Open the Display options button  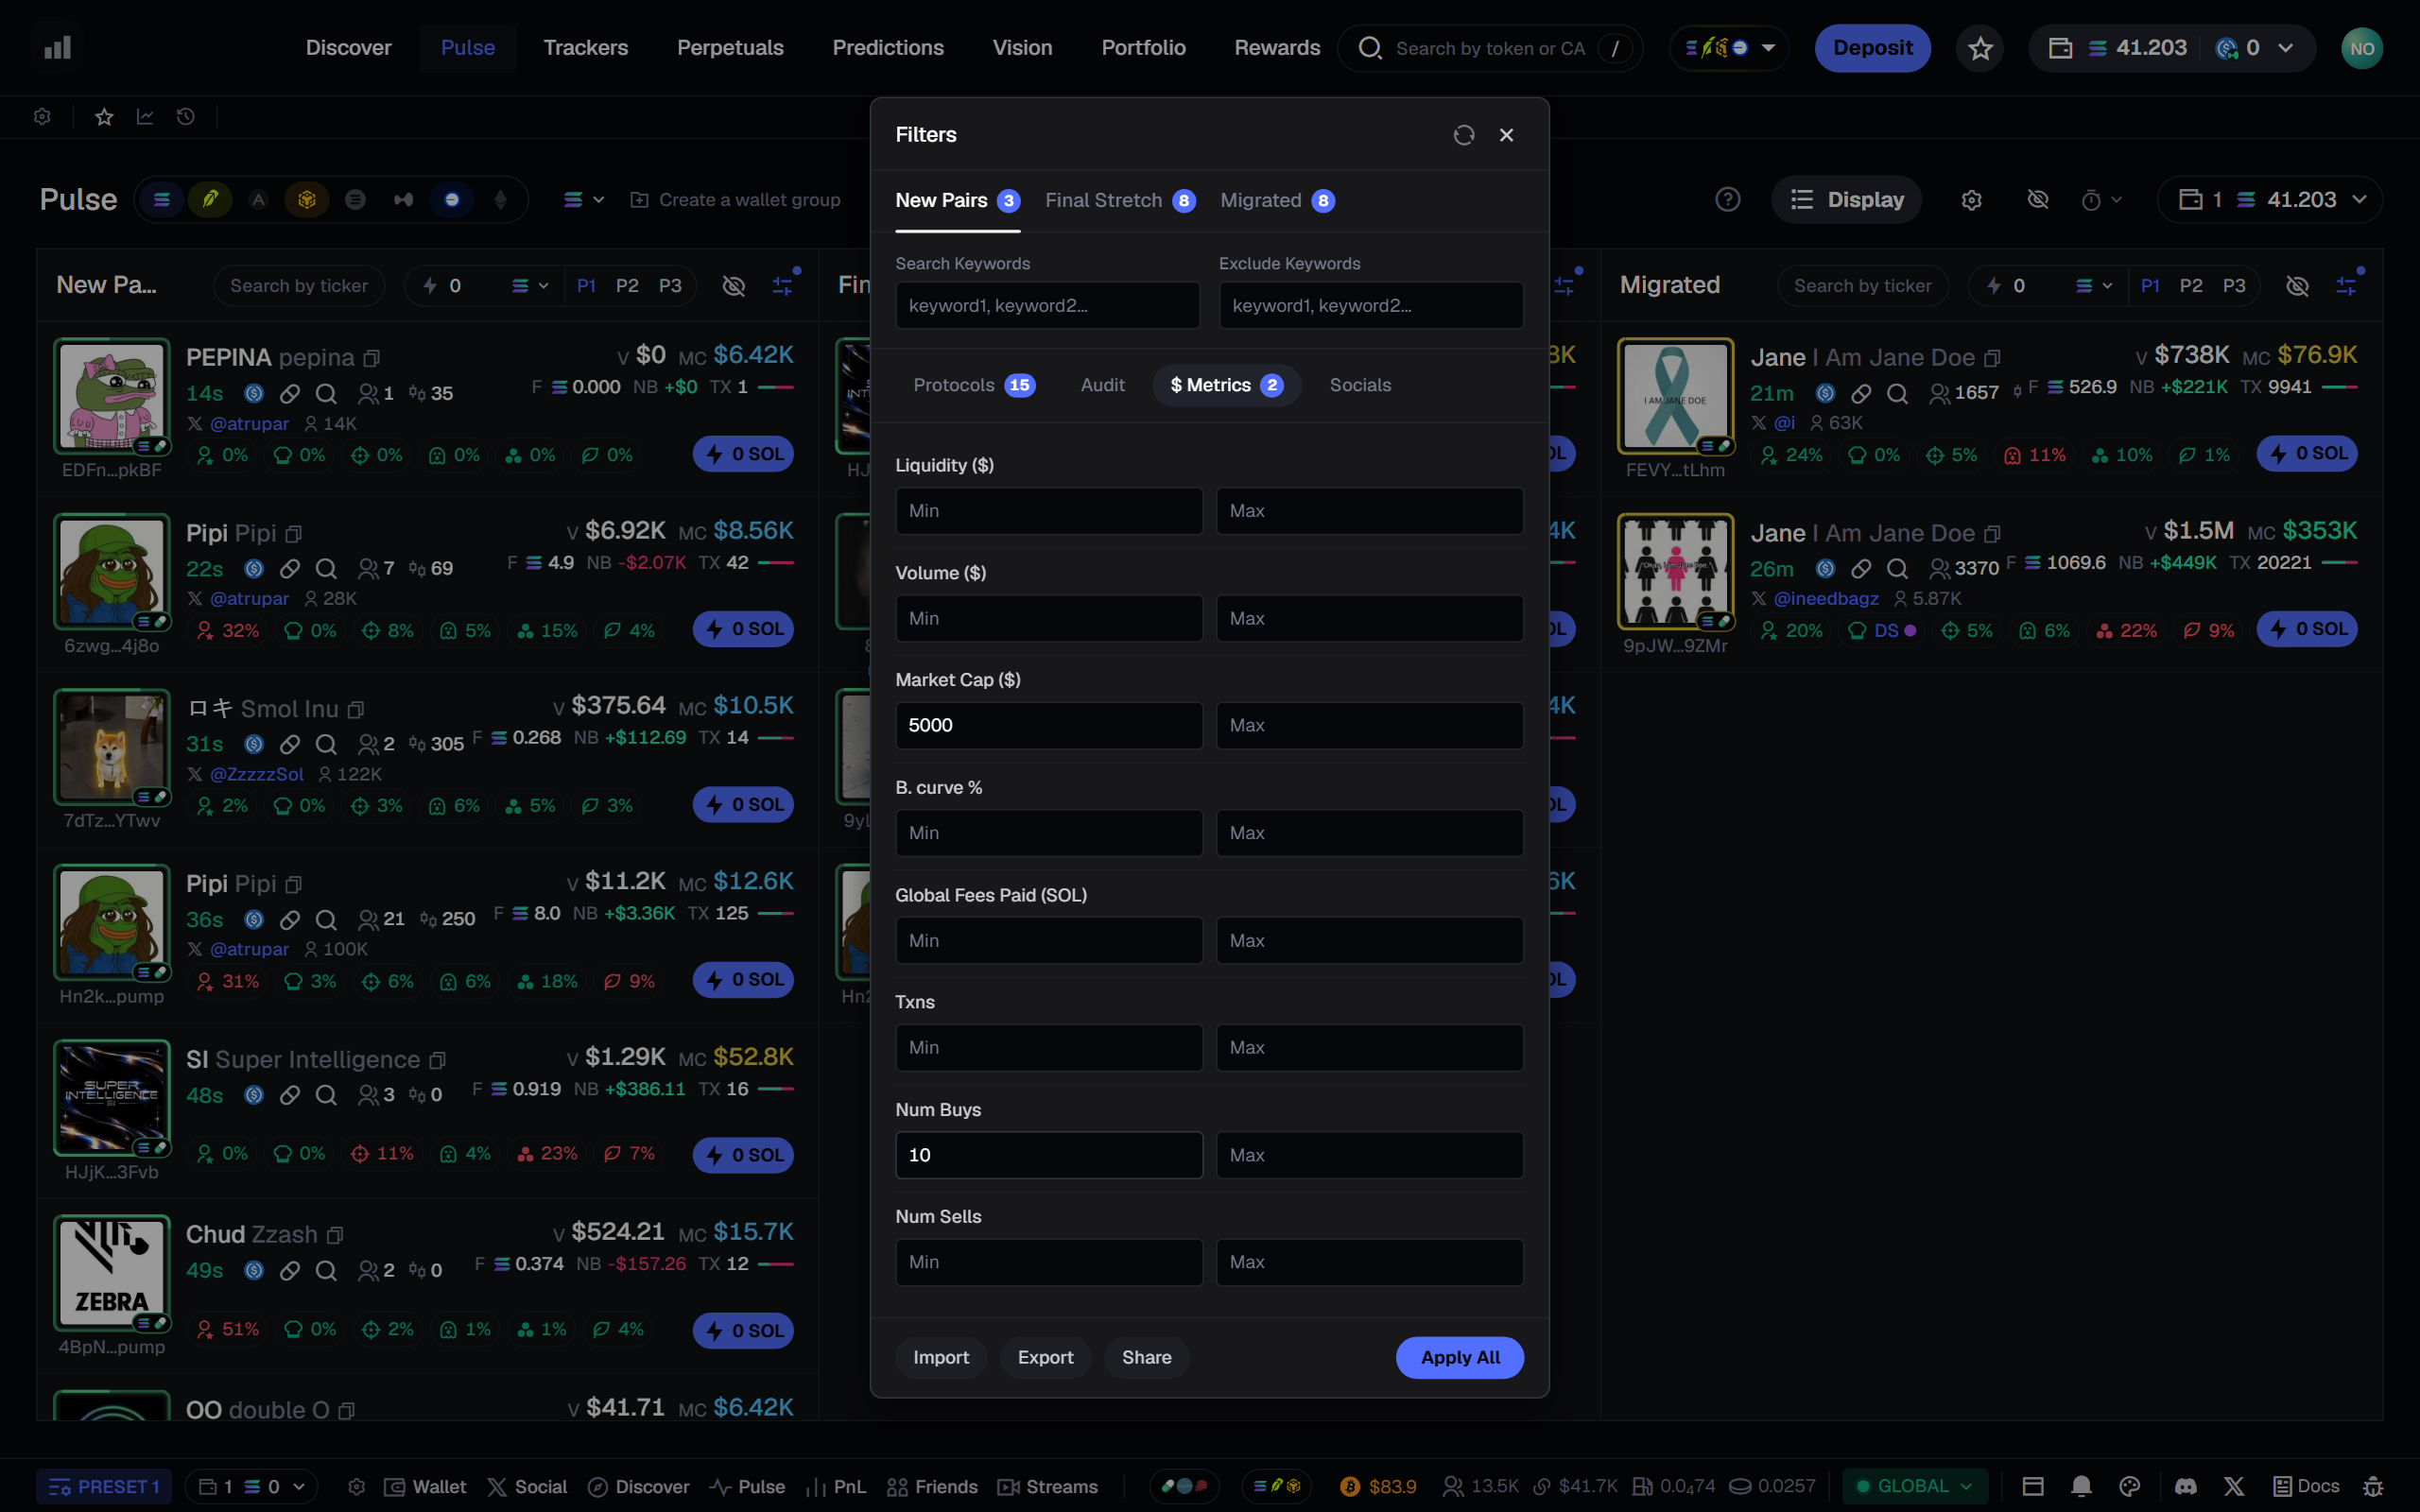pyautogui.click(x=1846, y=200)
